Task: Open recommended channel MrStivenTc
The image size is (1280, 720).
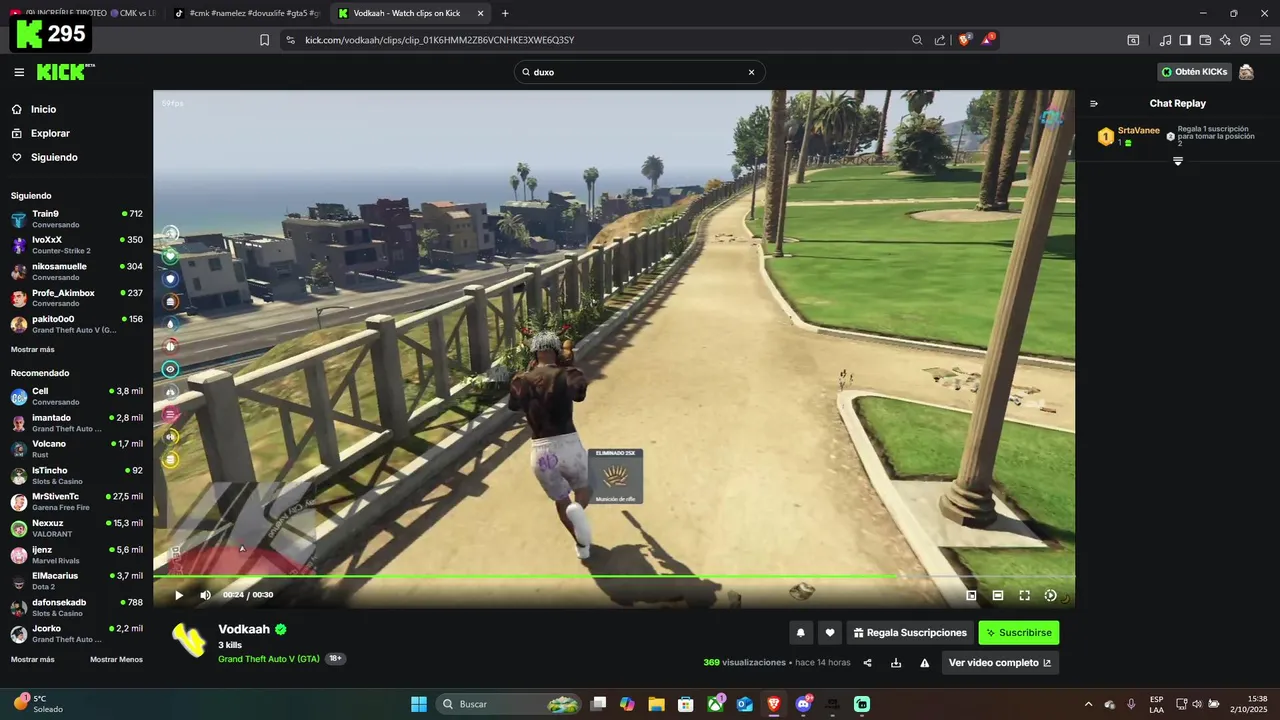Action: 76,502
